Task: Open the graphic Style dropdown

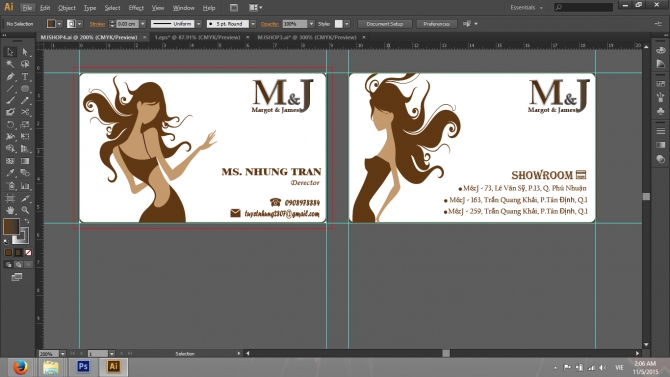Action: click(347, 24)
